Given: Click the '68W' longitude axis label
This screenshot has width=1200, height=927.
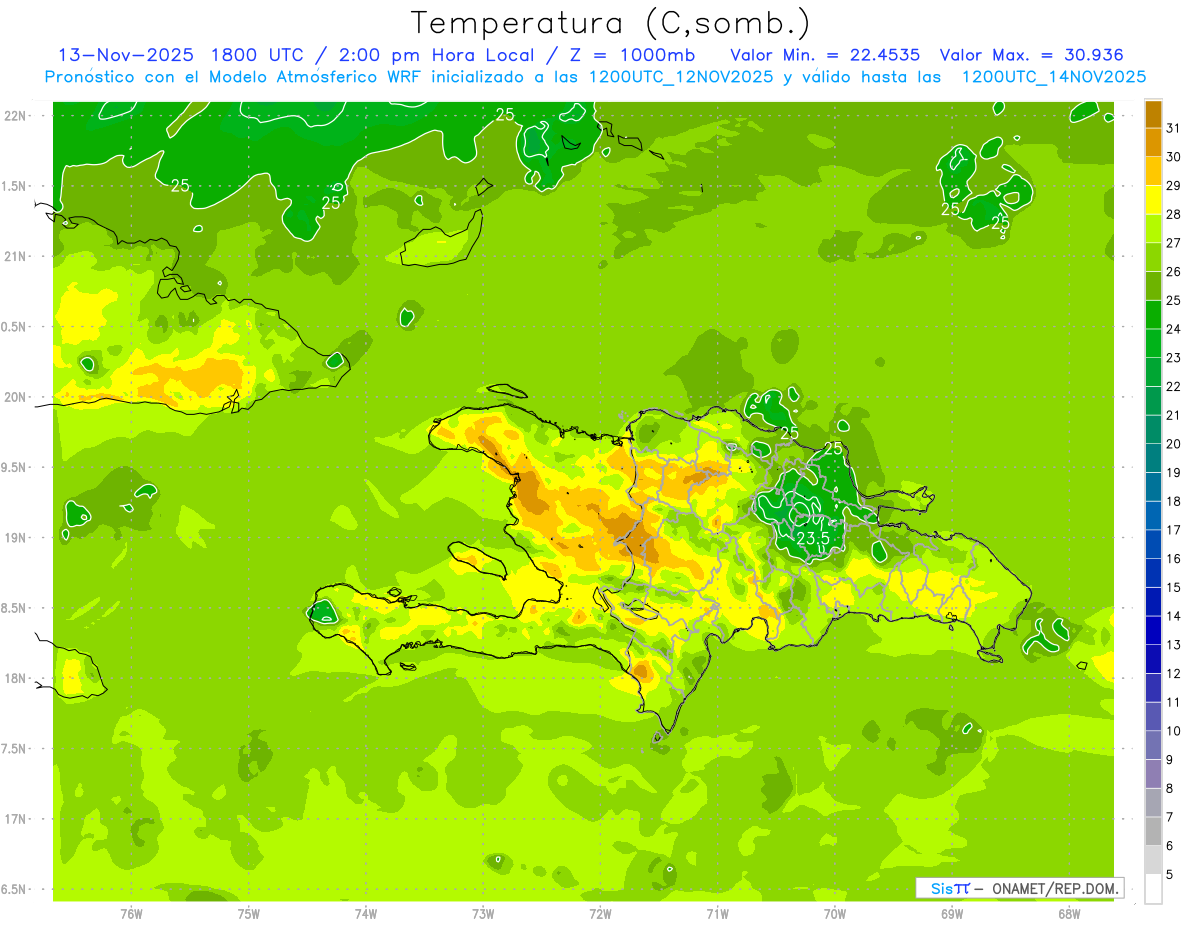Looking at the screenshot, I should tap(1069, 913).
